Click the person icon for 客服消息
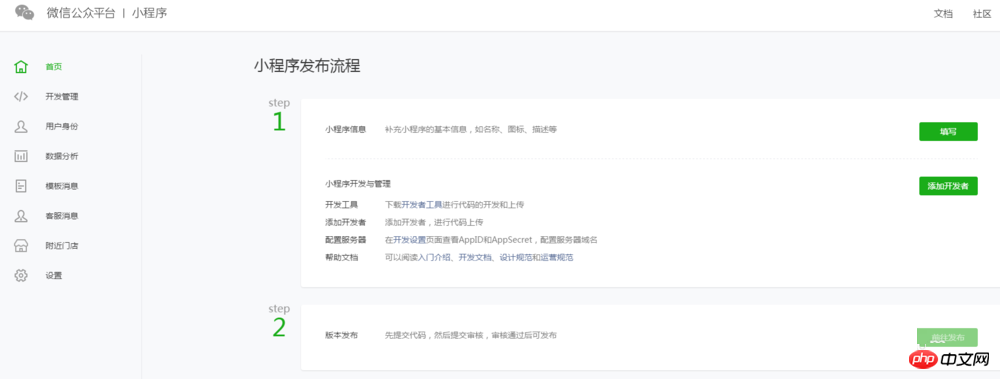 (x=21, y=216)
